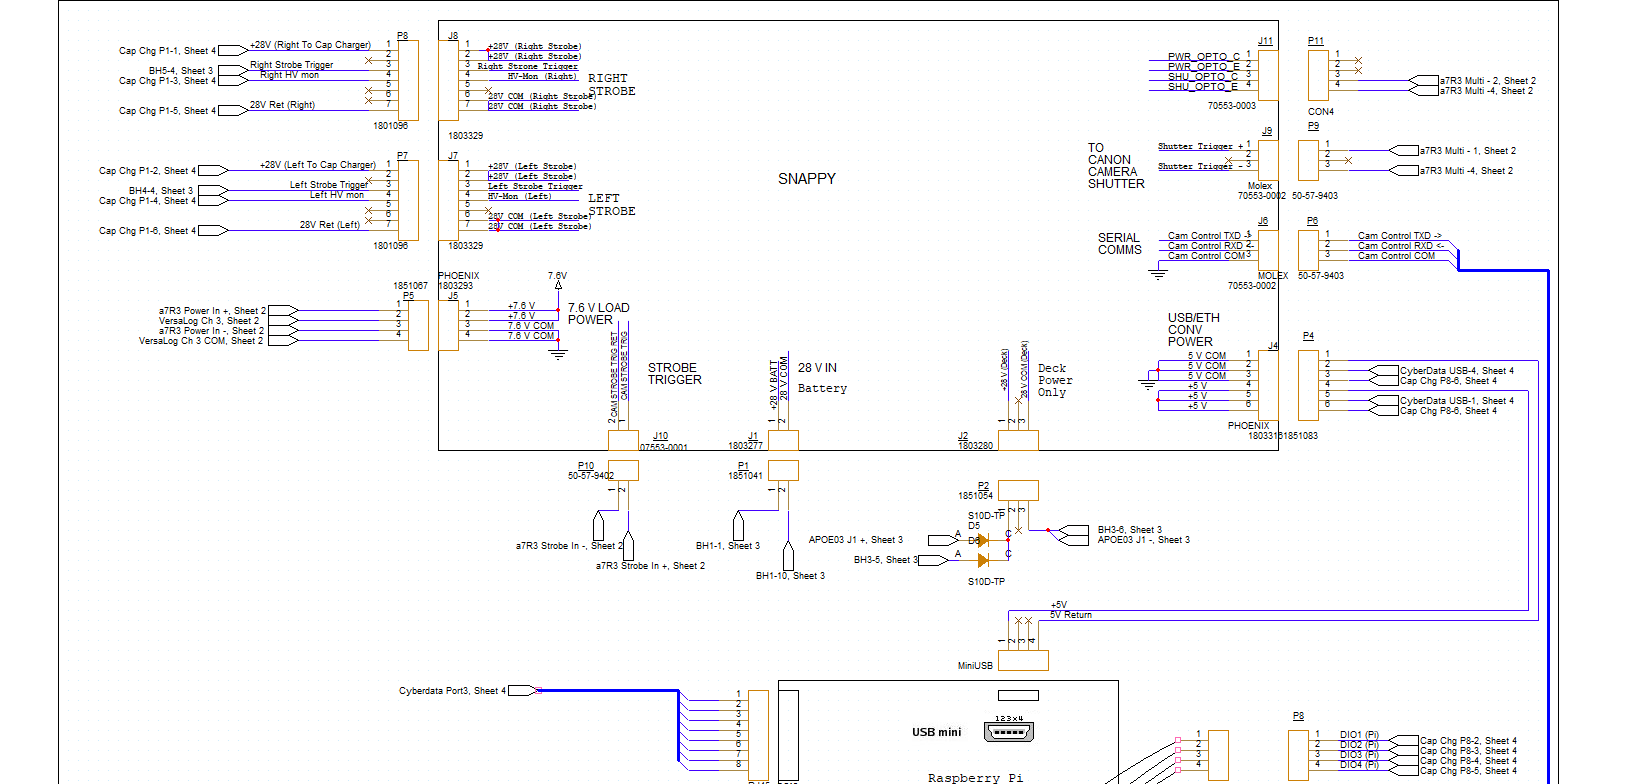This screenshot has height=784, width=1638.
Task: Click the 7.6V power arrow symbol
Action: [x=558, y=285]
